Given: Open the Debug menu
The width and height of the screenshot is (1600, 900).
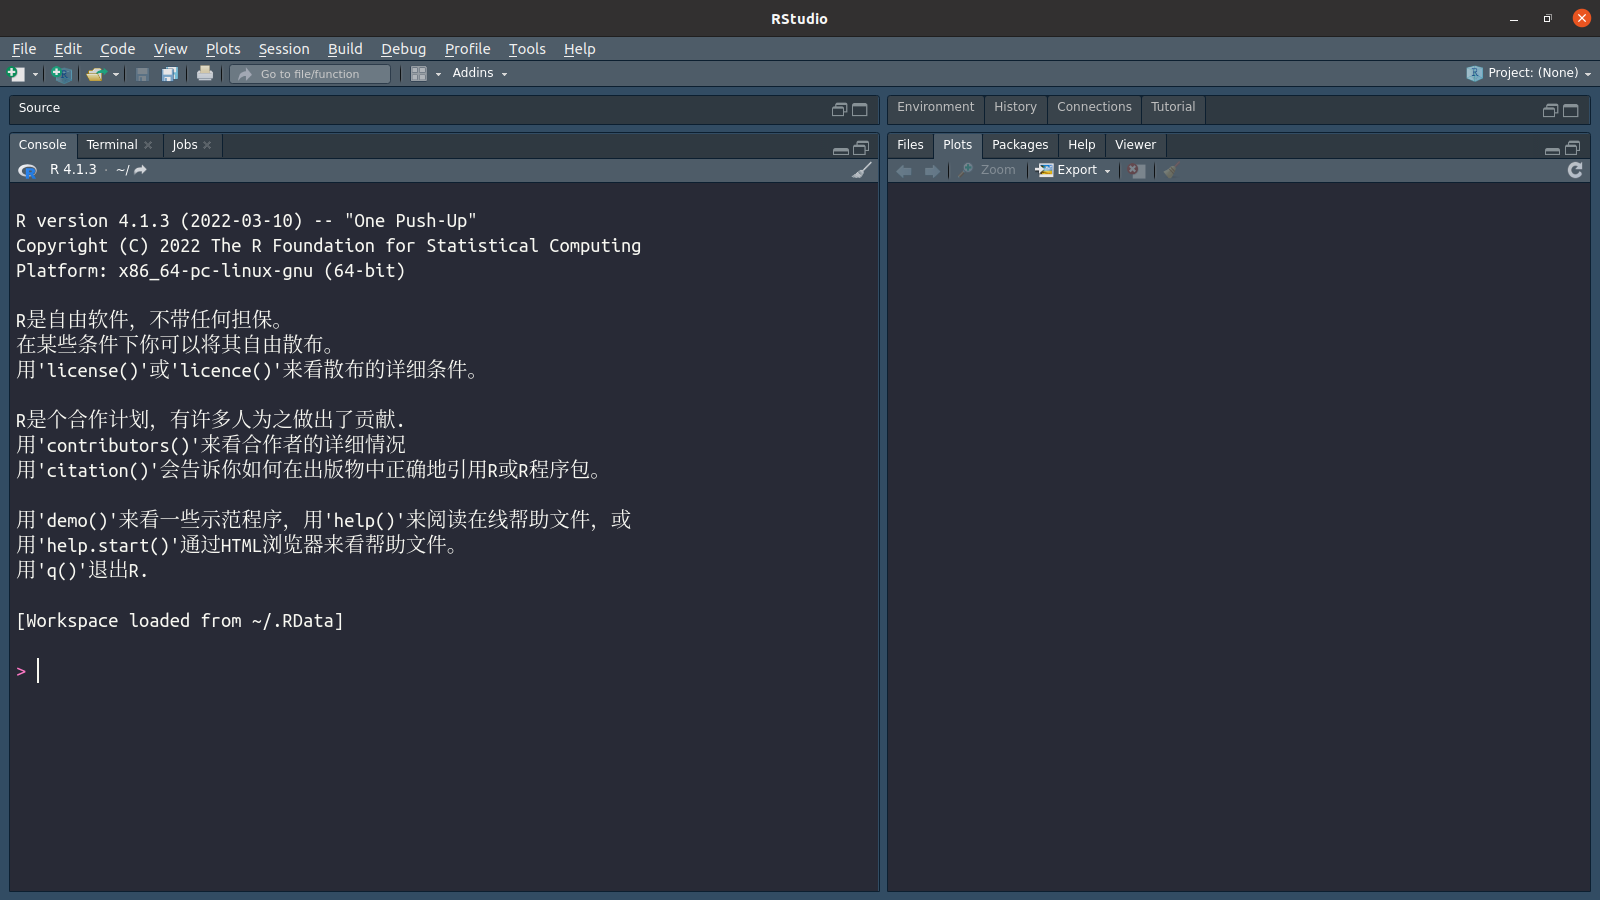Looking at the screenshot, I should point(403,49).
